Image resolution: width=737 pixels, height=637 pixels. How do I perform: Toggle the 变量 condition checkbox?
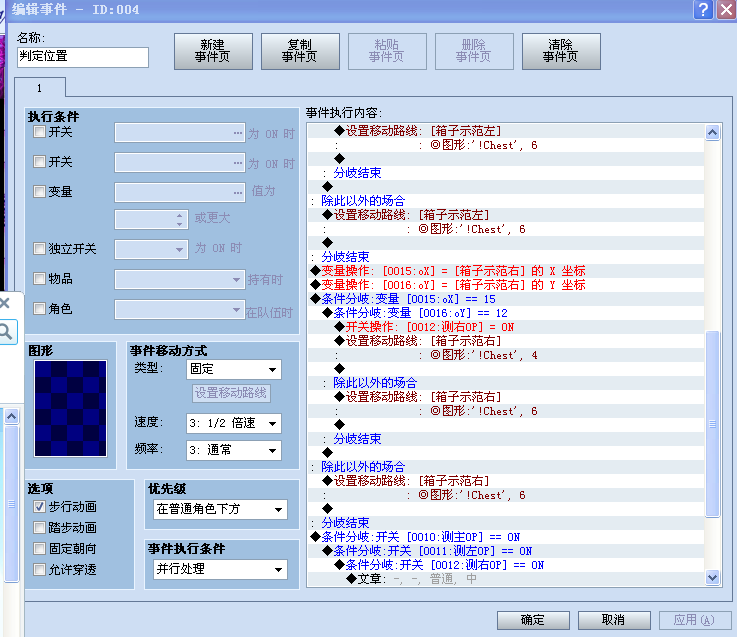click(x=39, y=192)
